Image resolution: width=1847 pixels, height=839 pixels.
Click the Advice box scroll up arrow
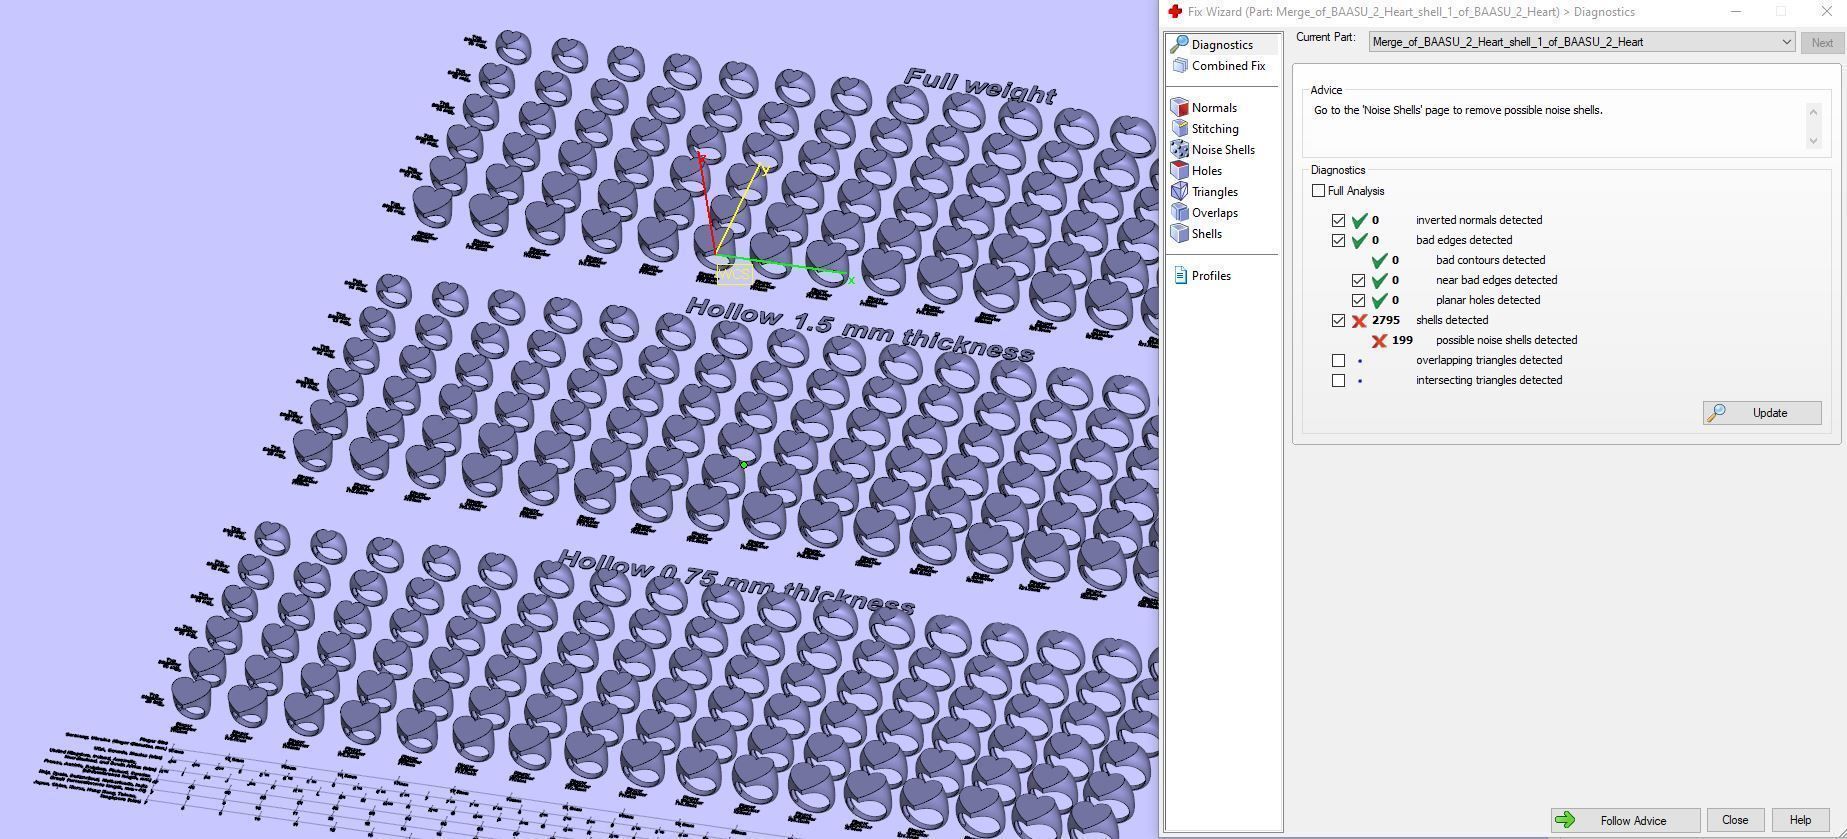coord(1814,110)
